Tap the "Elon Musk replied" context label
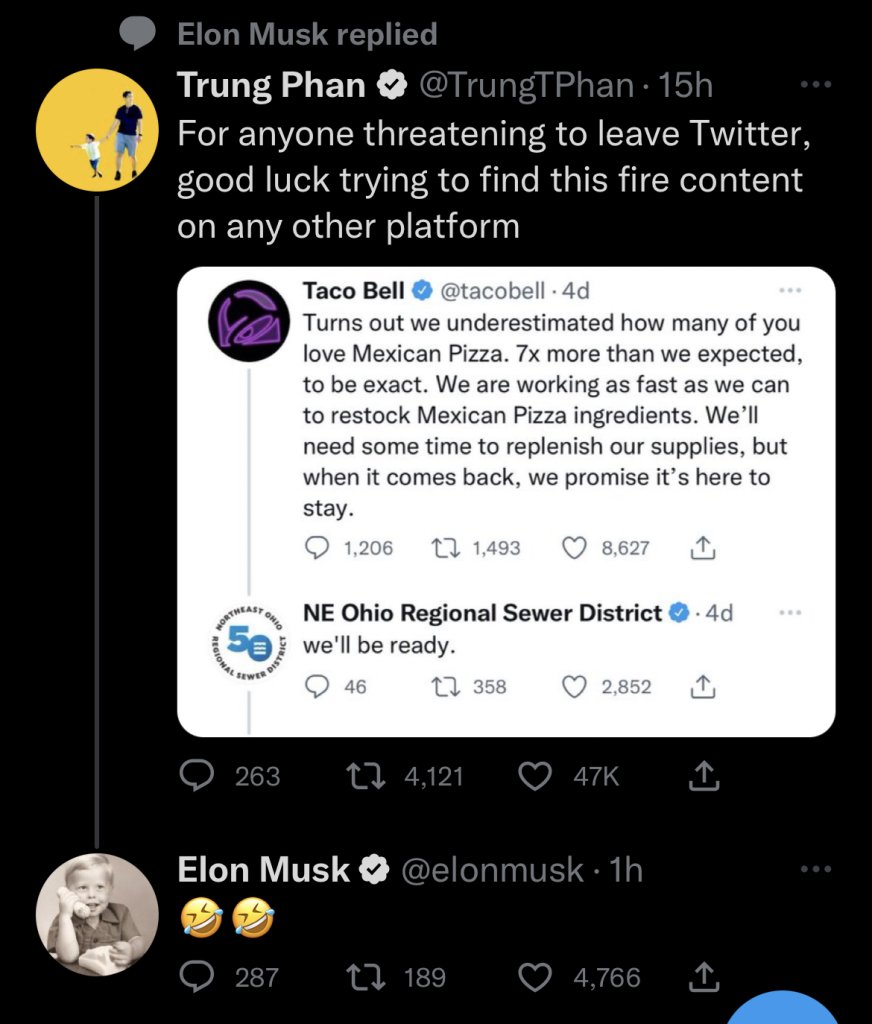The image size is (872, 1024). (307, 35)
